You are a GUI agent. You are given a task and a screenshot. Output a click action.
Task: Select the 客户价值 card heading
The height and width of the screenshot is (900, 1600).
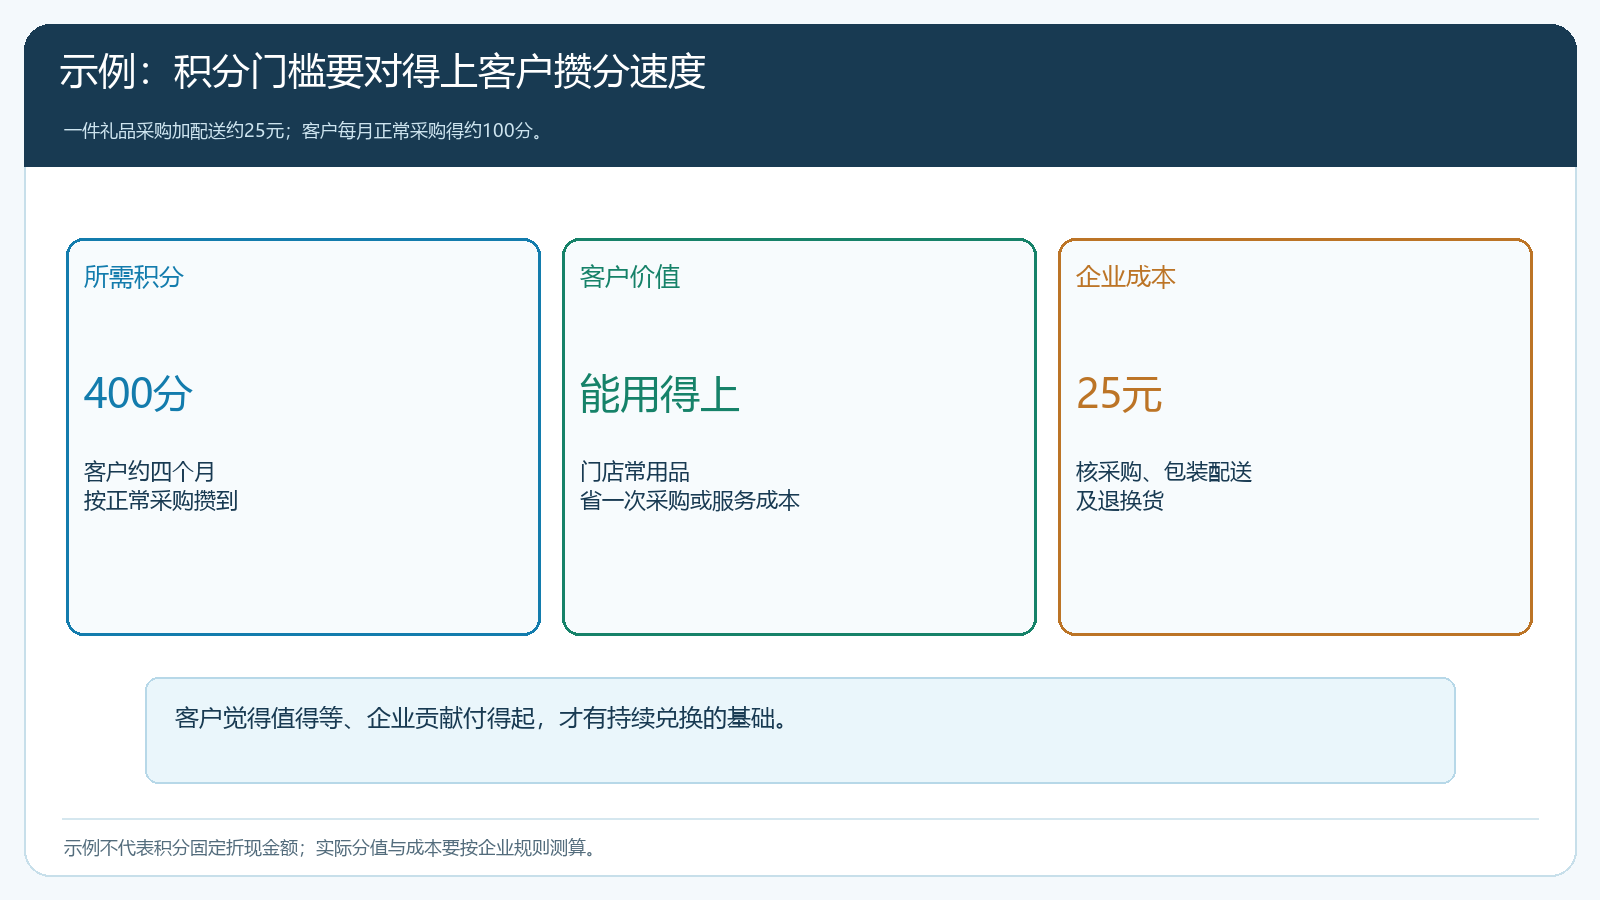pos(630,277)
